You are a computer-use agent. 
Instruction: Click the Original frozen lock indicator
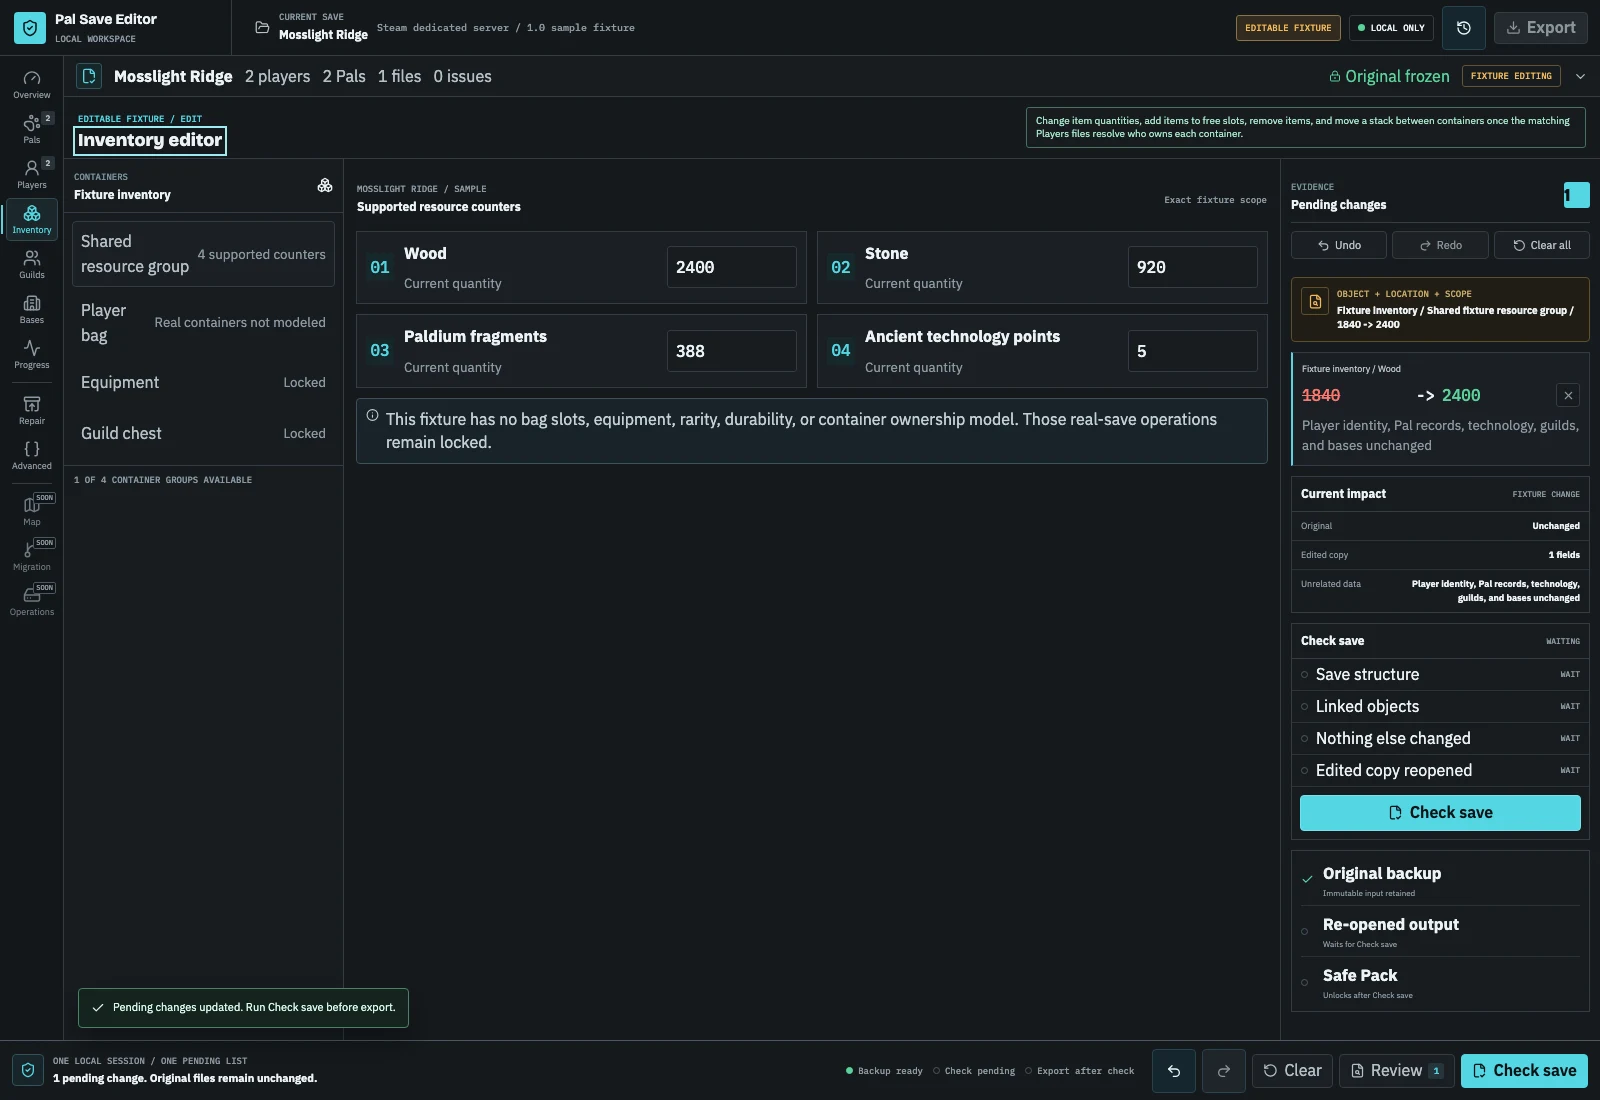1389,76
